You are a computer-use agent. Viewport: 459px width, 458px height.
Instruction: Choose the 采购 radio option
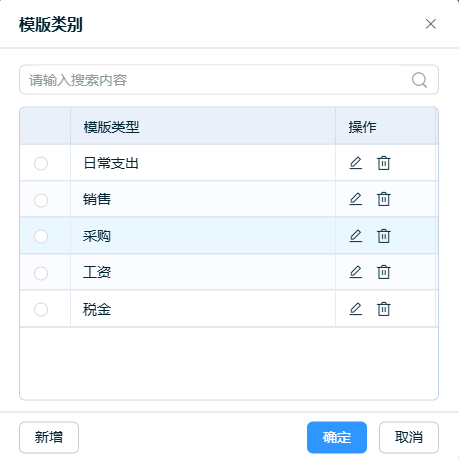pos(41,236)
